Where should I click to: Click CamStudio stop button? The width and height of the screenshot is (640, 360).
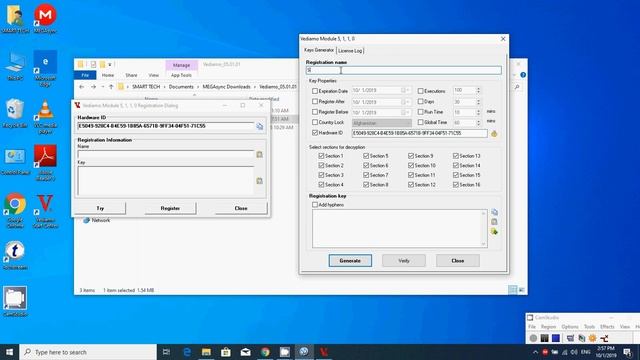click(x=556, y=338)
